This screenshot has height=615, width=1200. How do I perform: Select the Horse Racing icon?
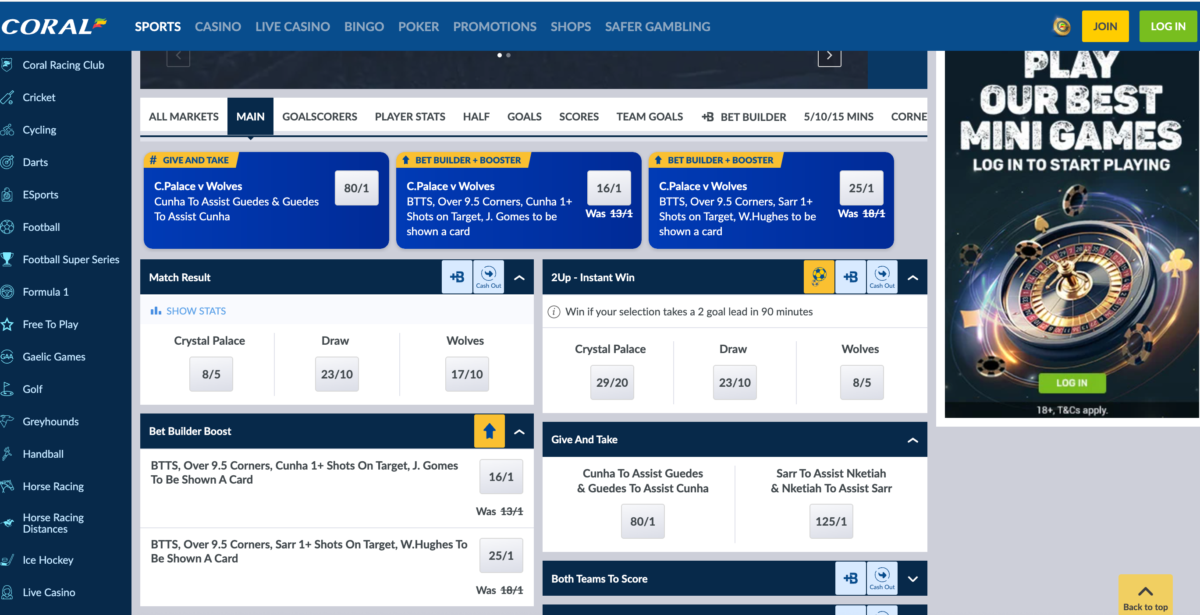8,486
